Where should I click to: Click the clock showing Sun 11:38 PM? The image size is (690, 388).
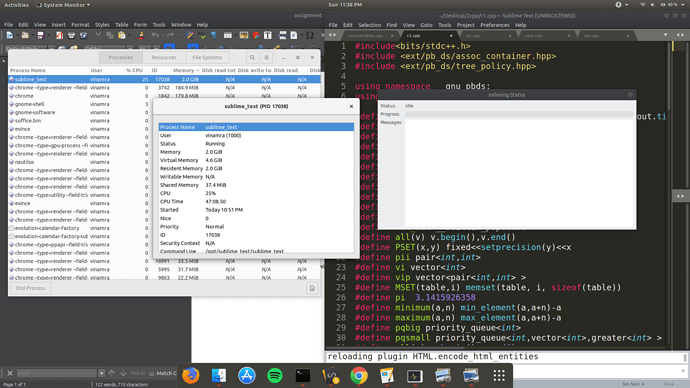pos(345,4)
